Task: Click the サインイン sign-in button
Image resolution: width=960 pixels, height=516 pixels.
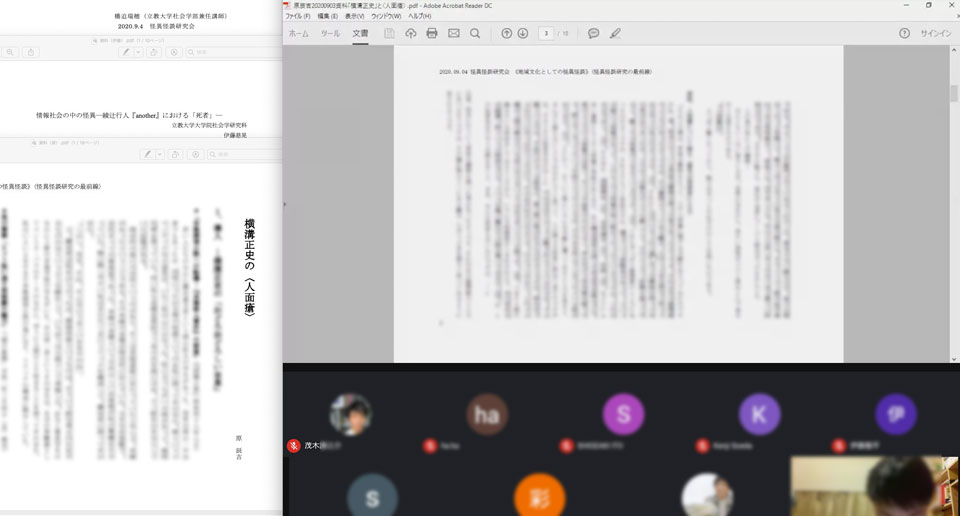Action: pyautogui.click(x=936, y=33)
